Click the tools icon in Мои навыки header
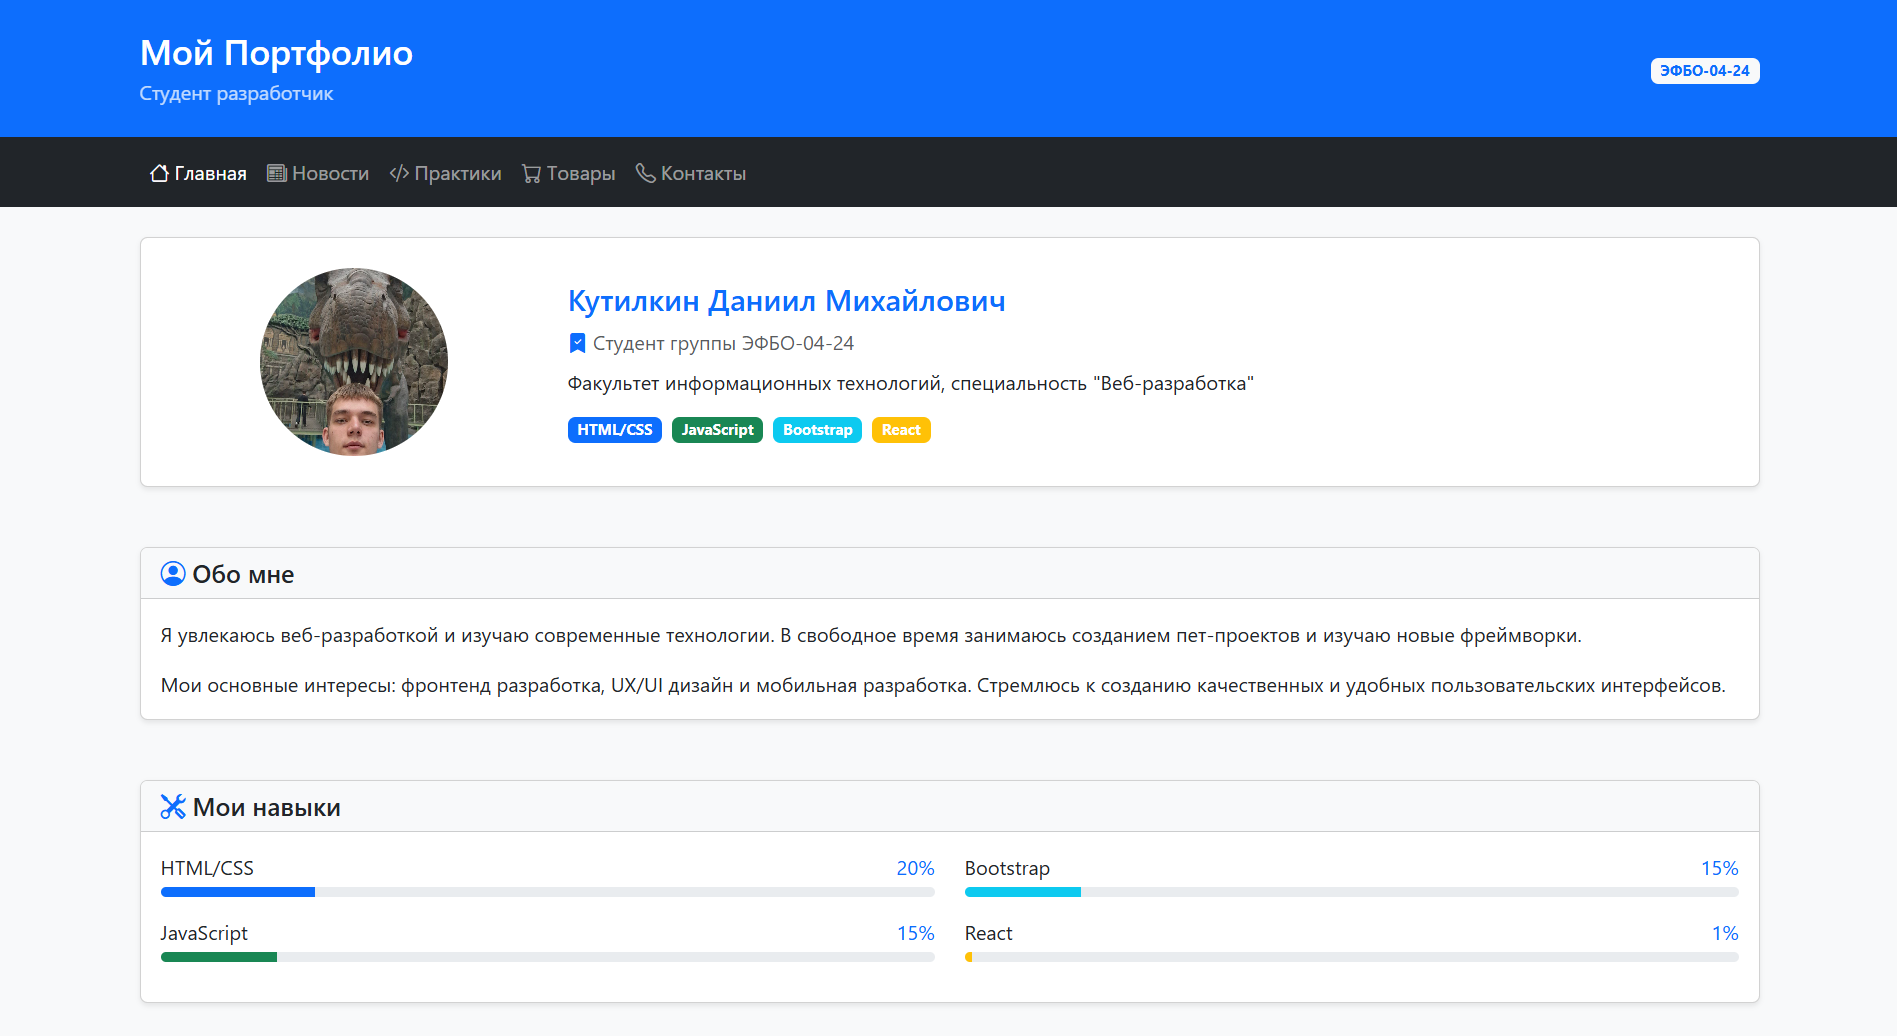This screenshot has width=1897, height=1036. (x=173, y=807)
